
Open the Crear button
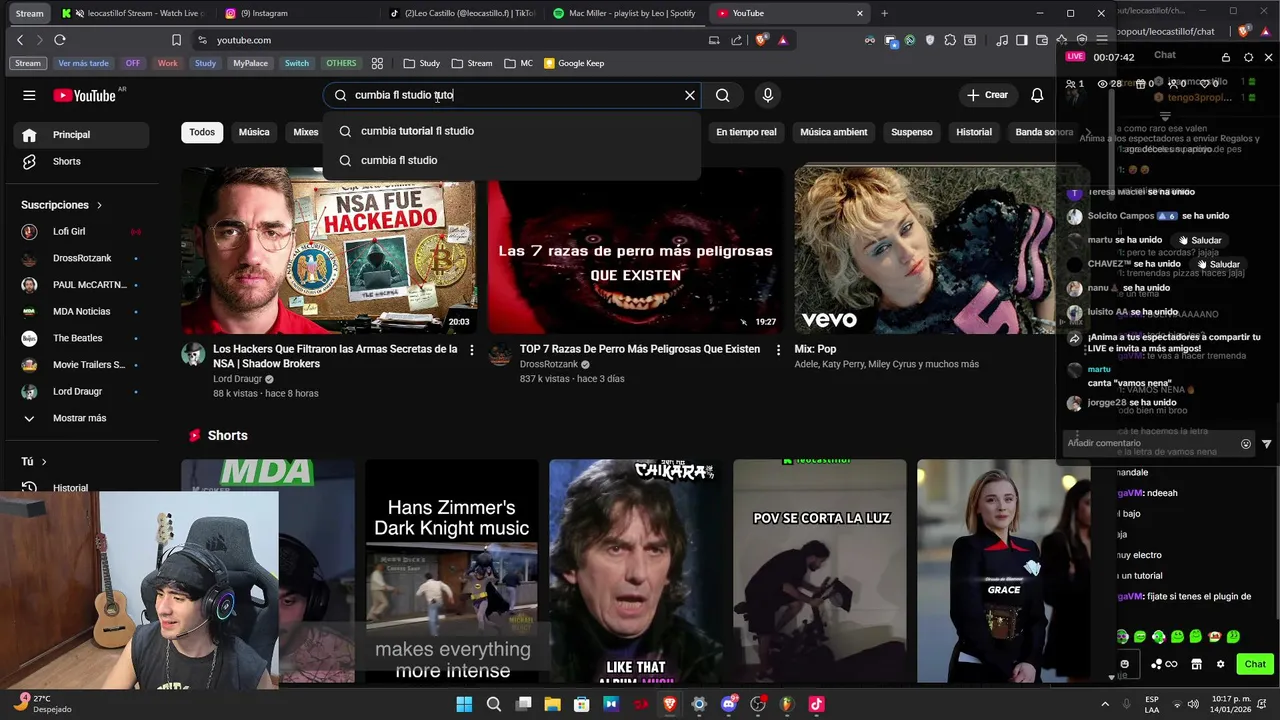(987, 95)
